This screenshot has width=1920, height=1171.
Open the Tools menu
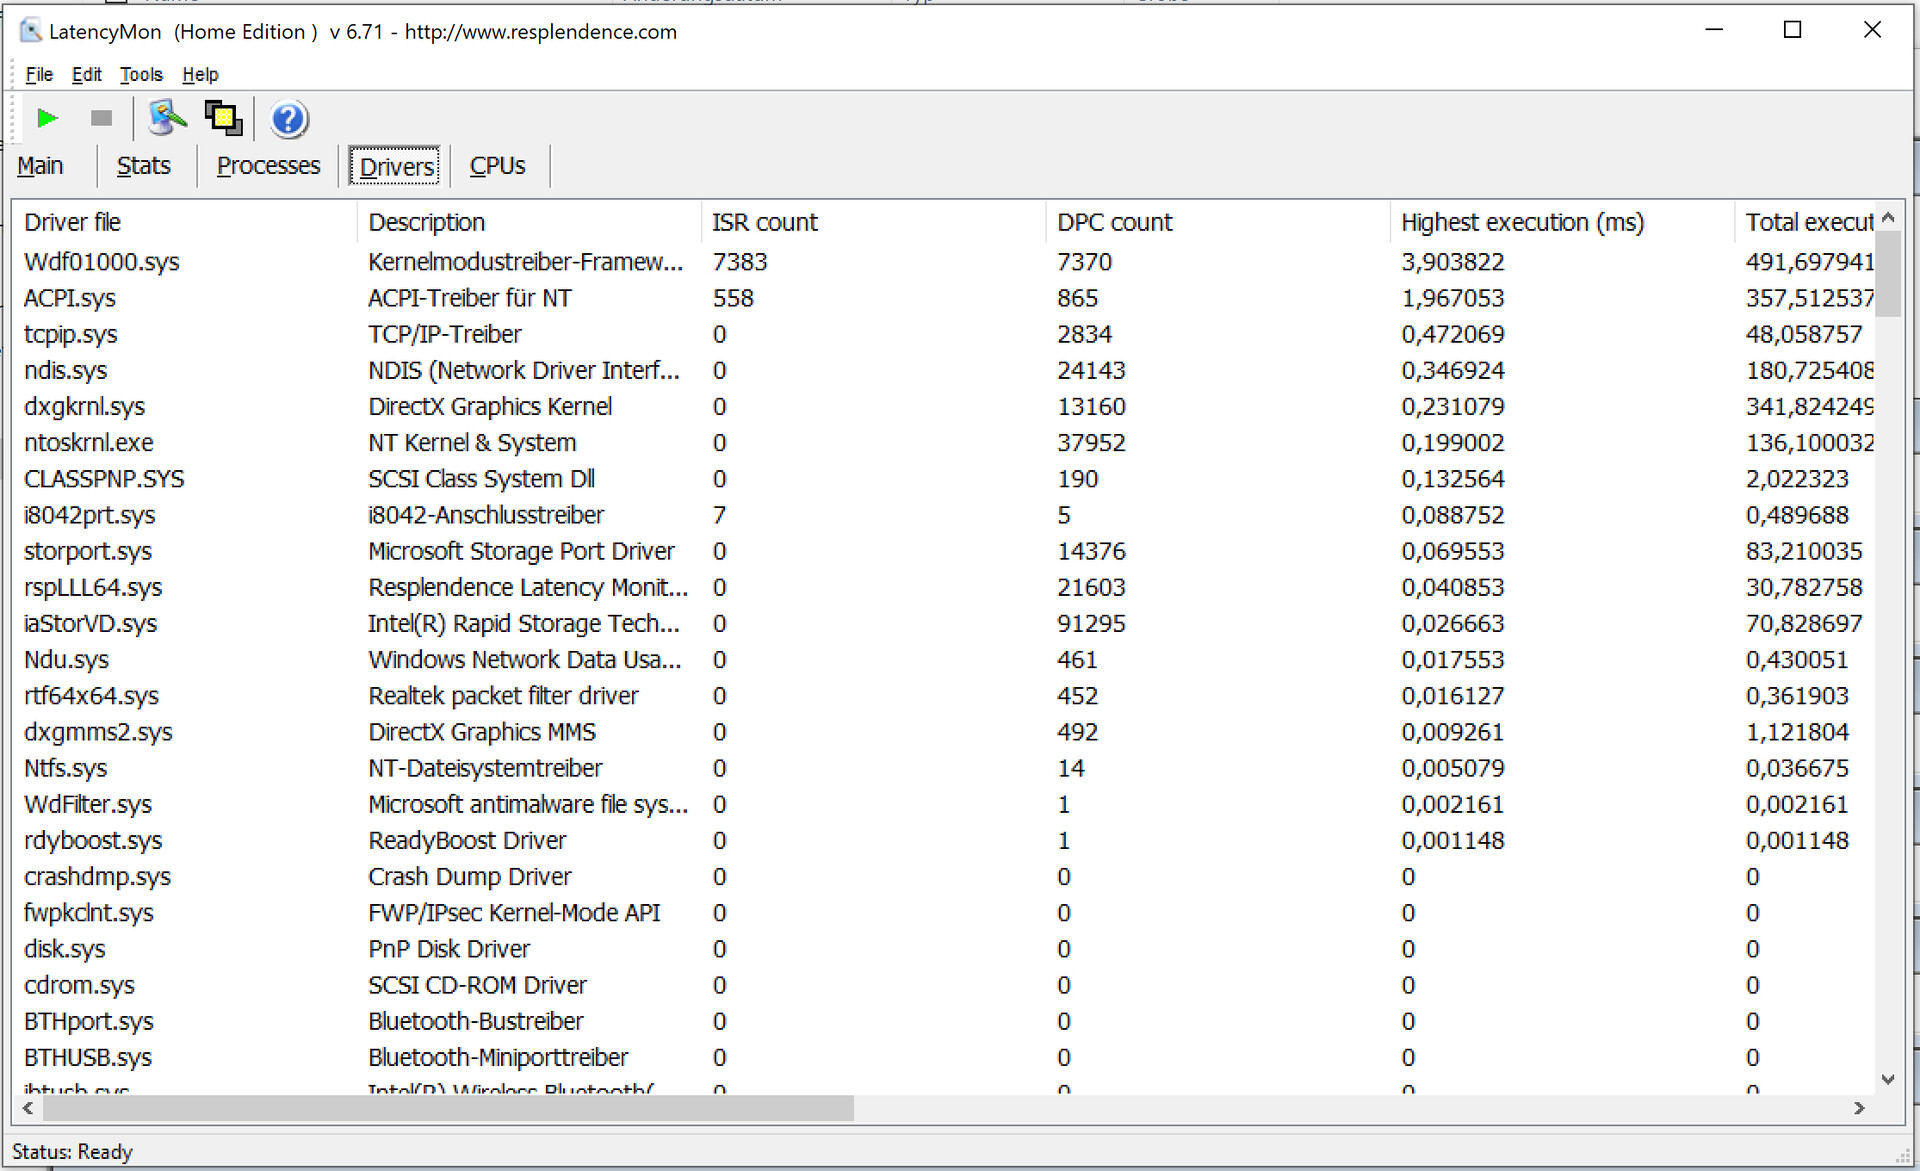pyautogui.click(x=141, y=74)
